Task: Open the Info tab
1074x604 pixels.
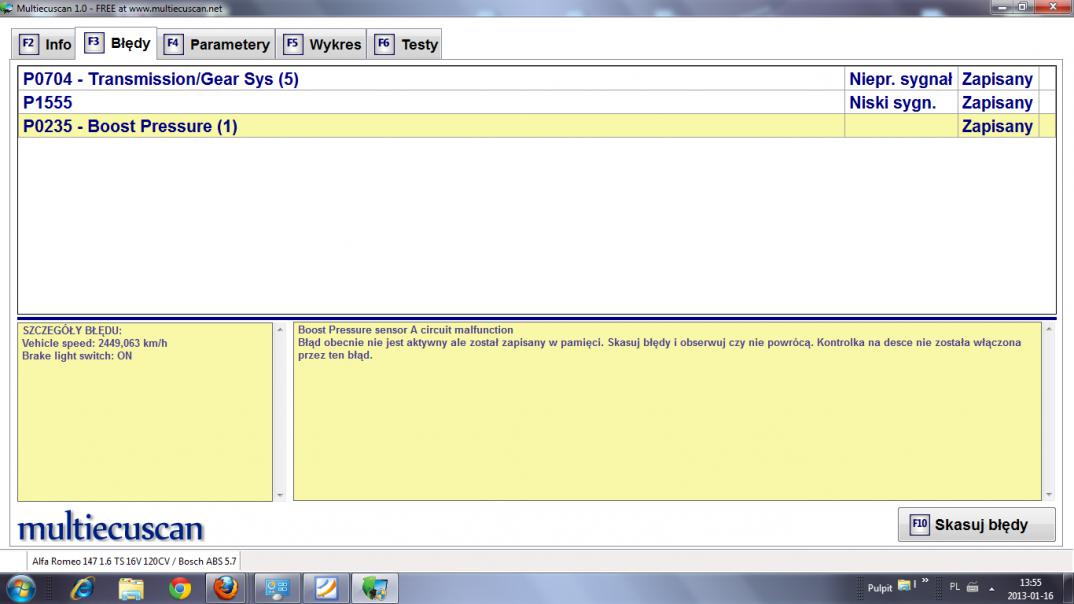Action: point(45,45)
